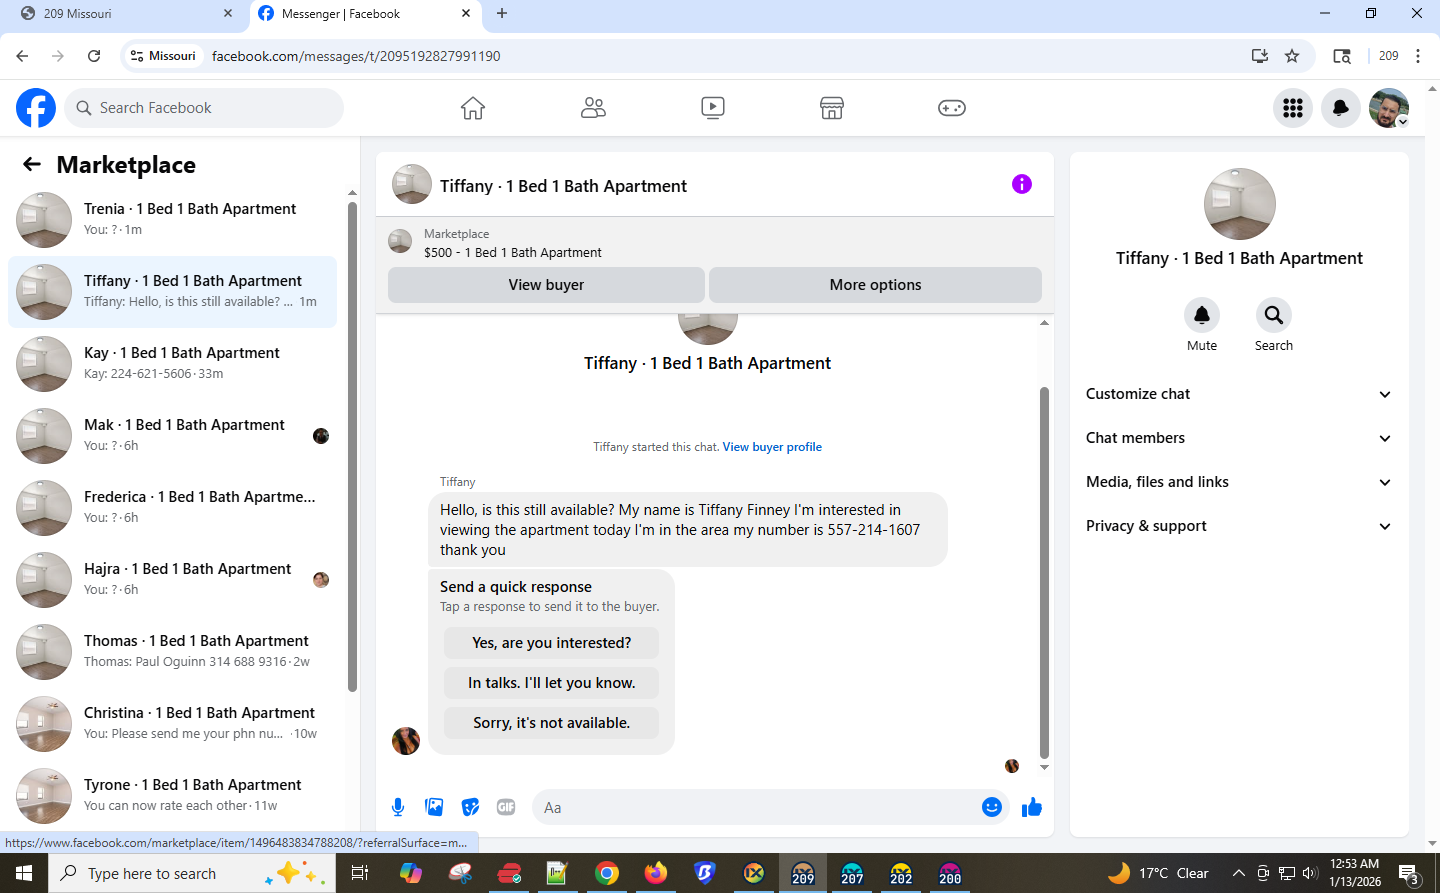Click the More options button
1440x893 pixels.
pos(875,285)
